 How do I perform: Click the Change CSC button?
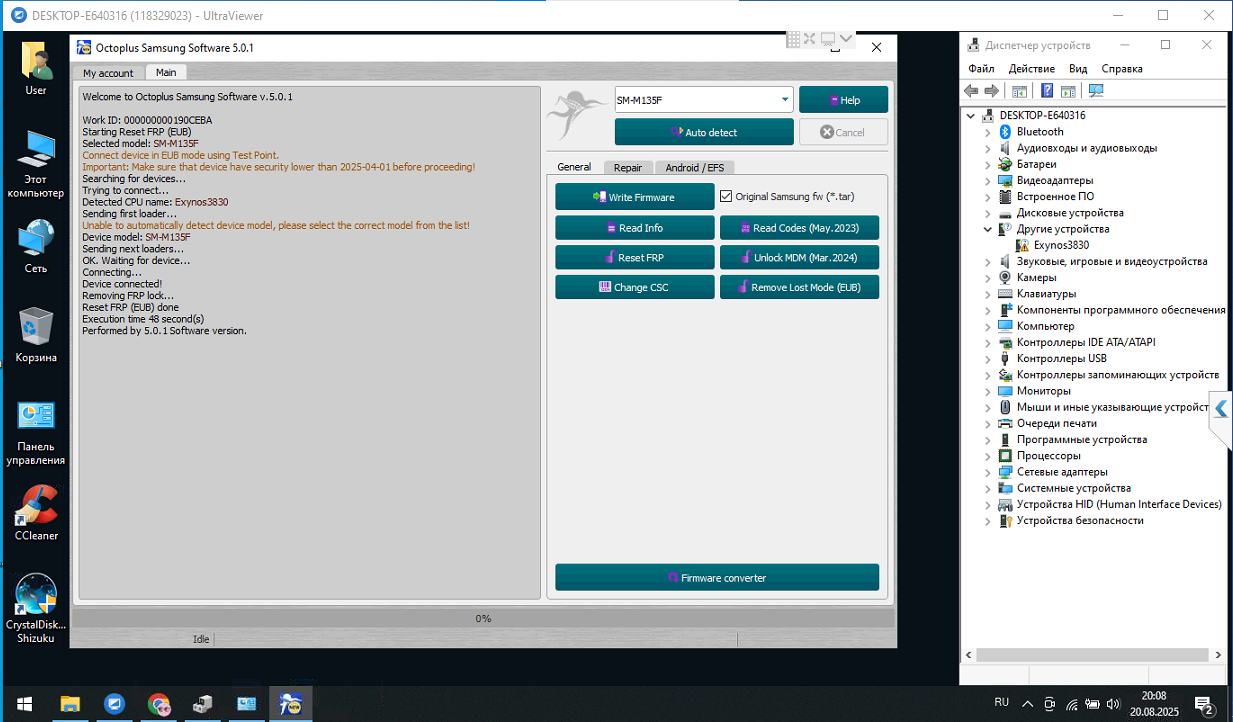coord(635,288)
